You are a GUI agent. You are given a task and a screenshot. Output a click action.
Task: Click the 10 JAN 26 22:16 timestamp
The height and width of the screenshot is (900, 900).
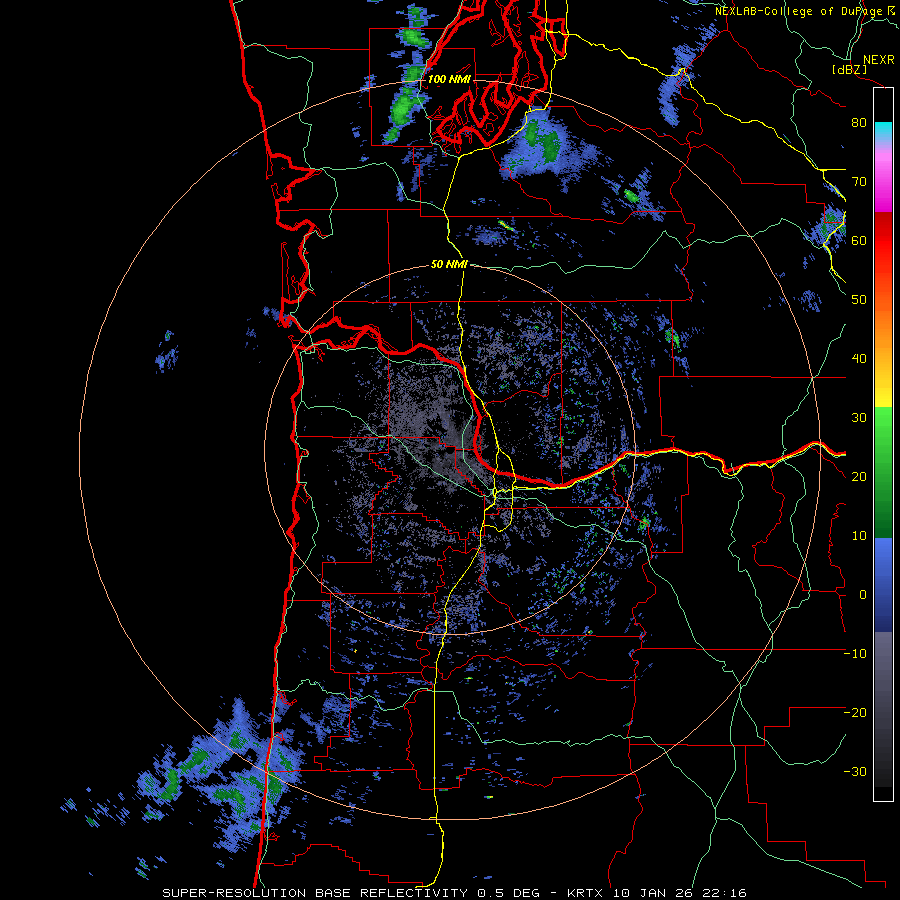680,893
